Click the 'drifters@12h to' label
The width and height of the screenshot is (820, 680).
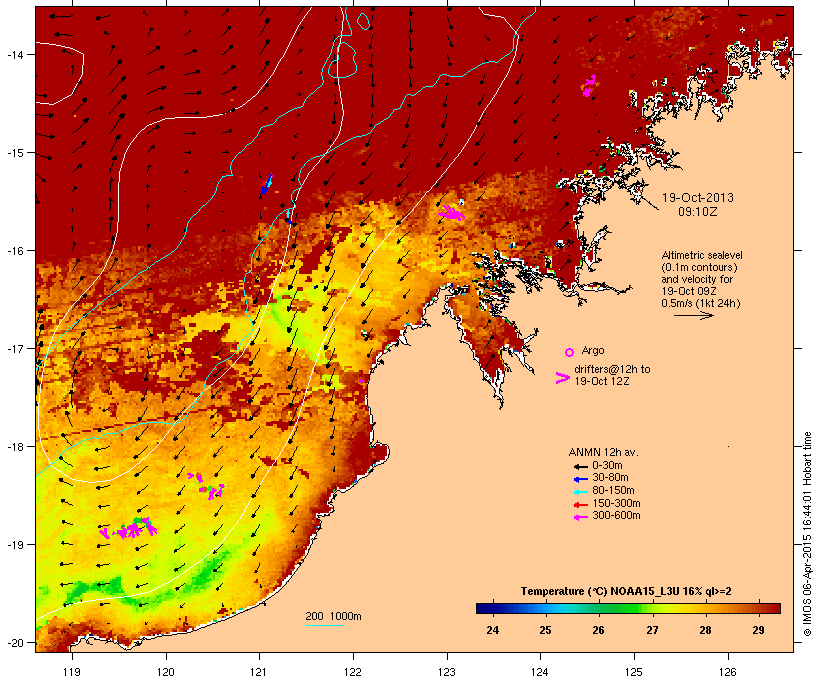pyautogui.click(x=612, y=369)
